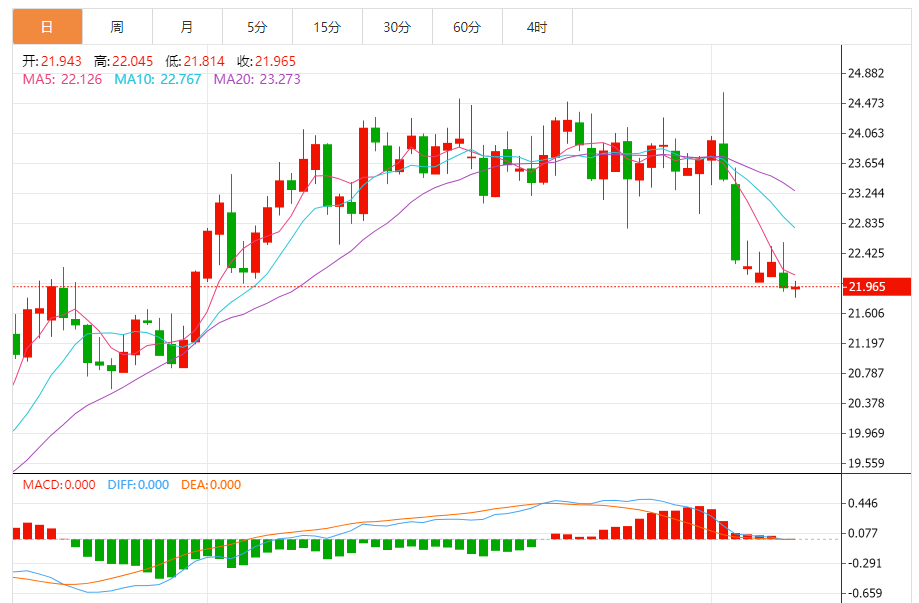Click the MA10: 22.767 legend
This screenshot has width=919, height=603.
pyautogui.click(x=158, y=79)
